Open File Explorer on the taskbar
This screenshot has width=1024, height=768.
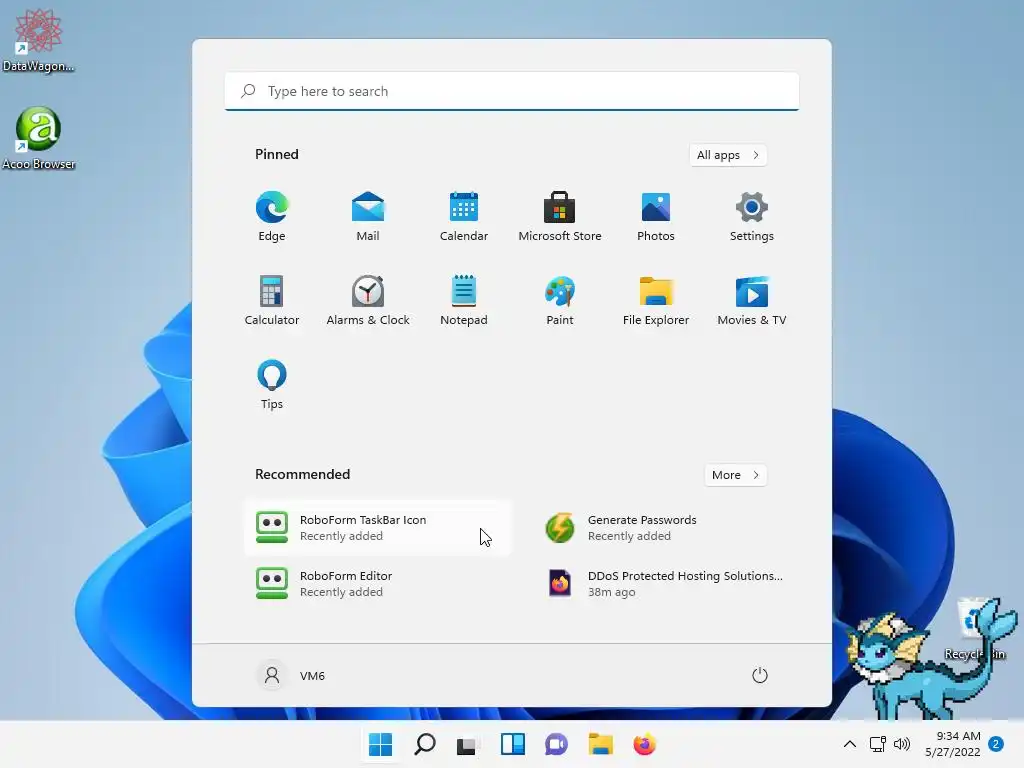[x=600, y=744]
